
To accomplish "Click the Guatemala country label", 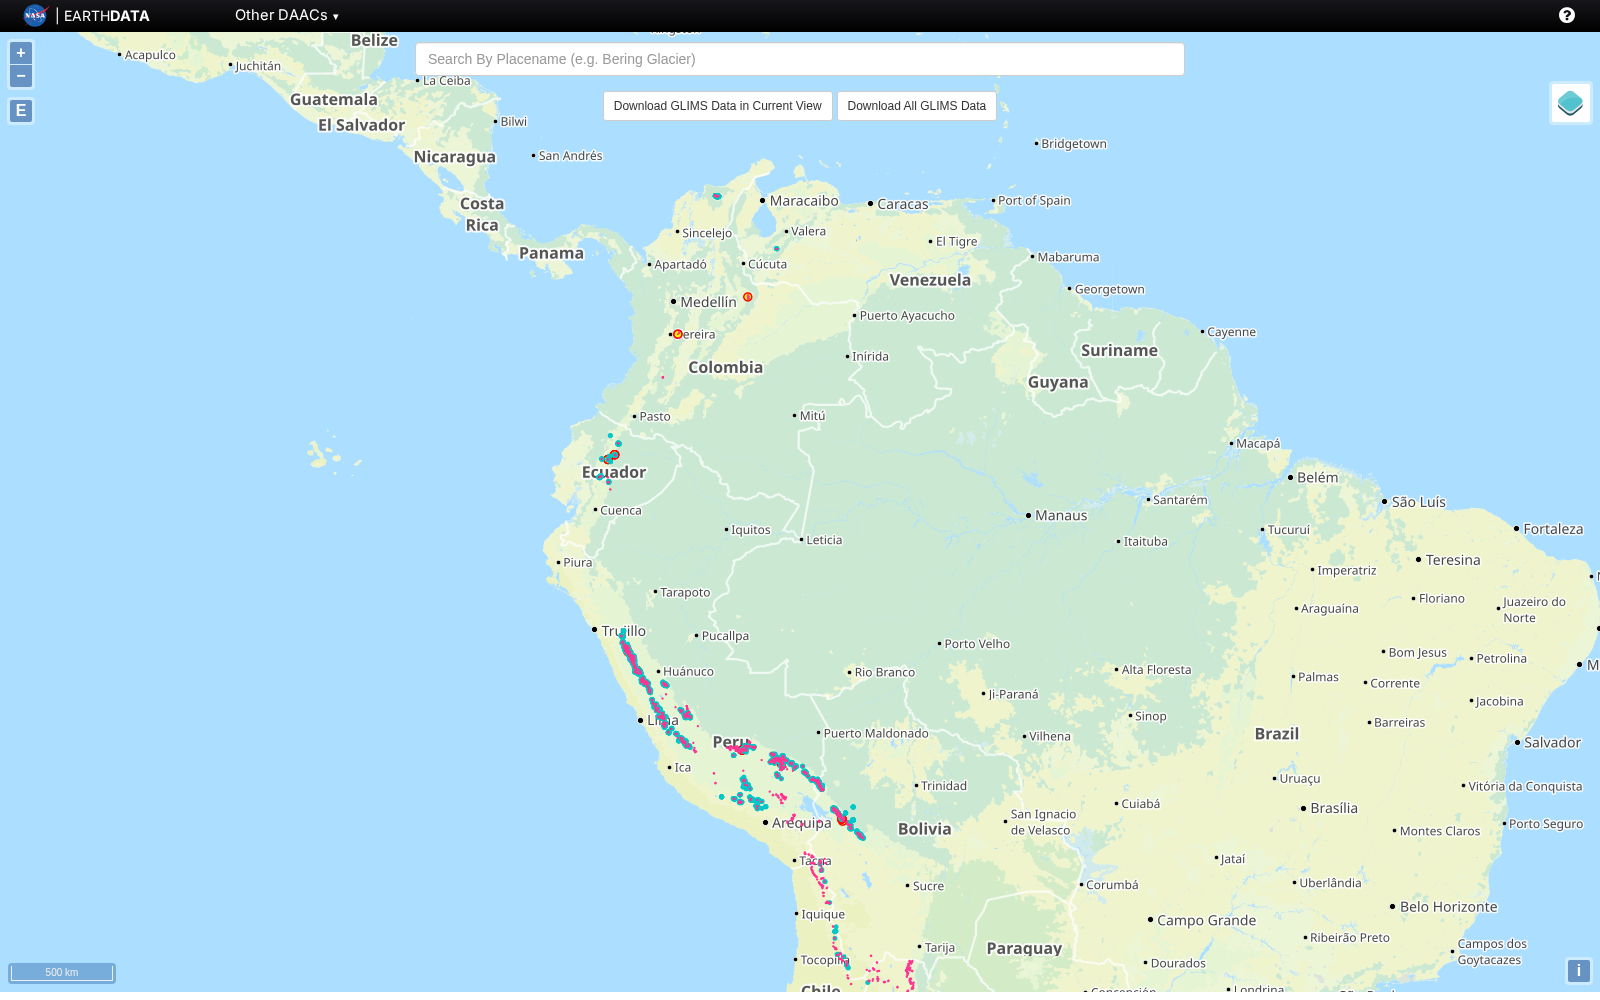I will click(334, 99).
